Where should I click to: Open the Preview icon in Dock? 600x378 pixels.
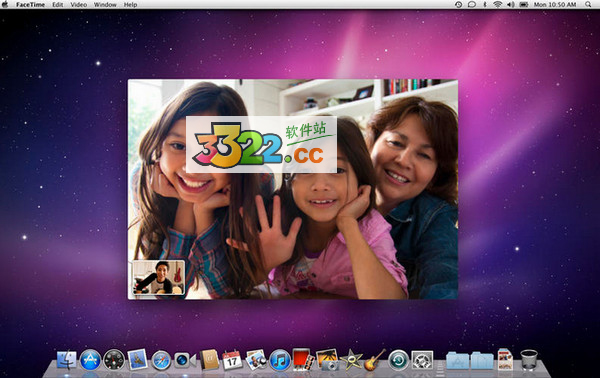[x=256, y=360]
